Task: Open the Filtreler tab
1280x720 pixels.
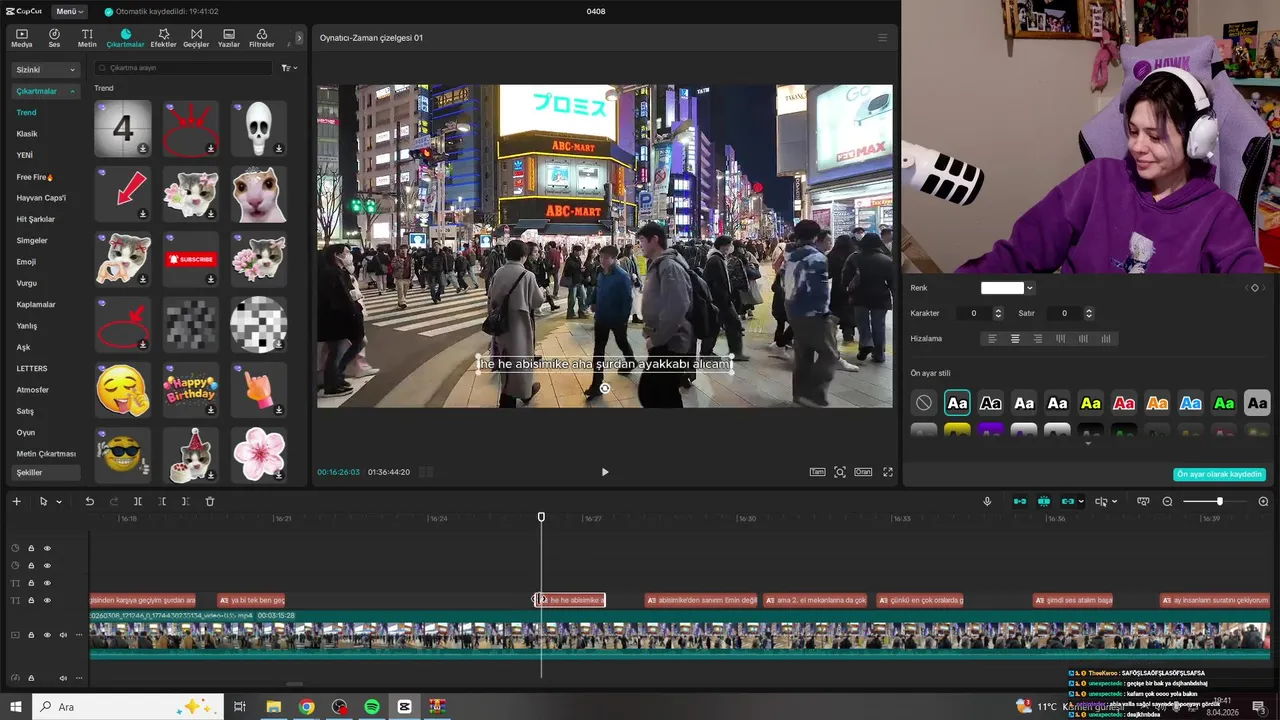Action: pos(261,38)
